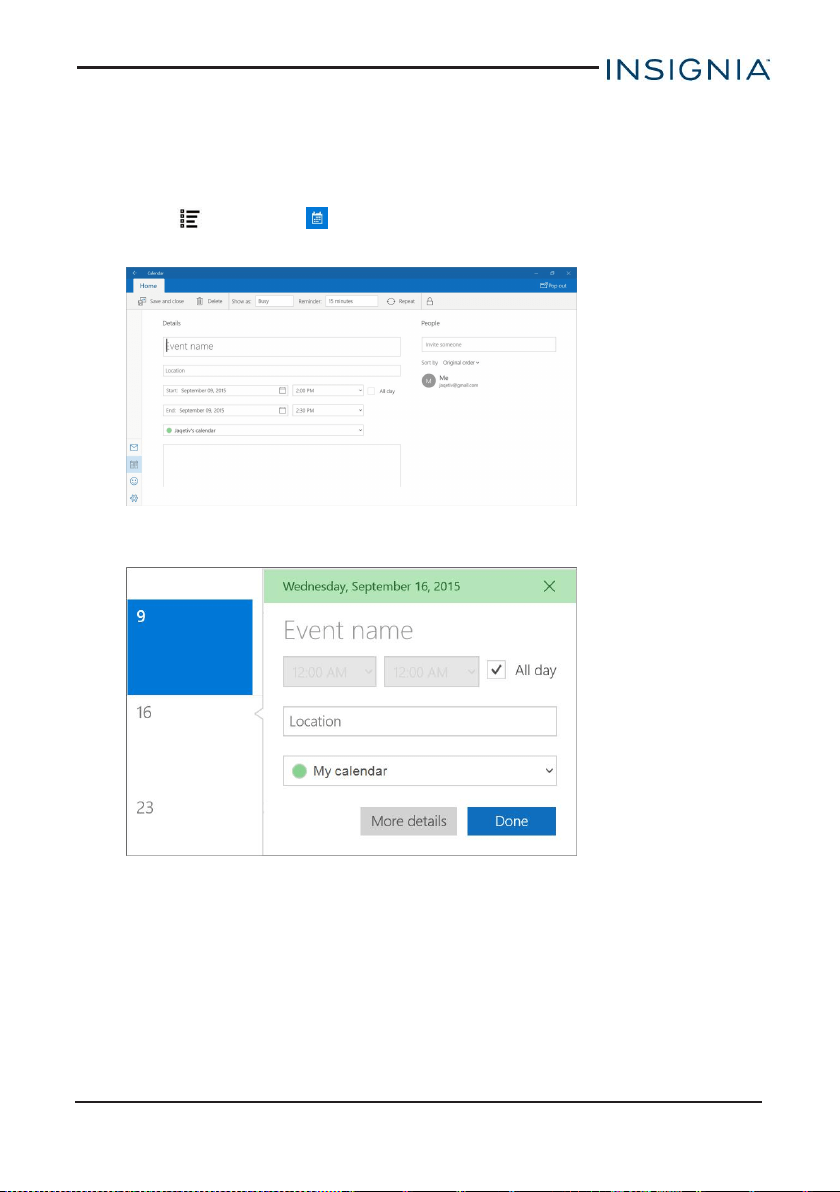Open the Show as Busy dropdown
The width and height of the screenshot is (840, 1192).
pyautogui.click(x=274, y=301)
